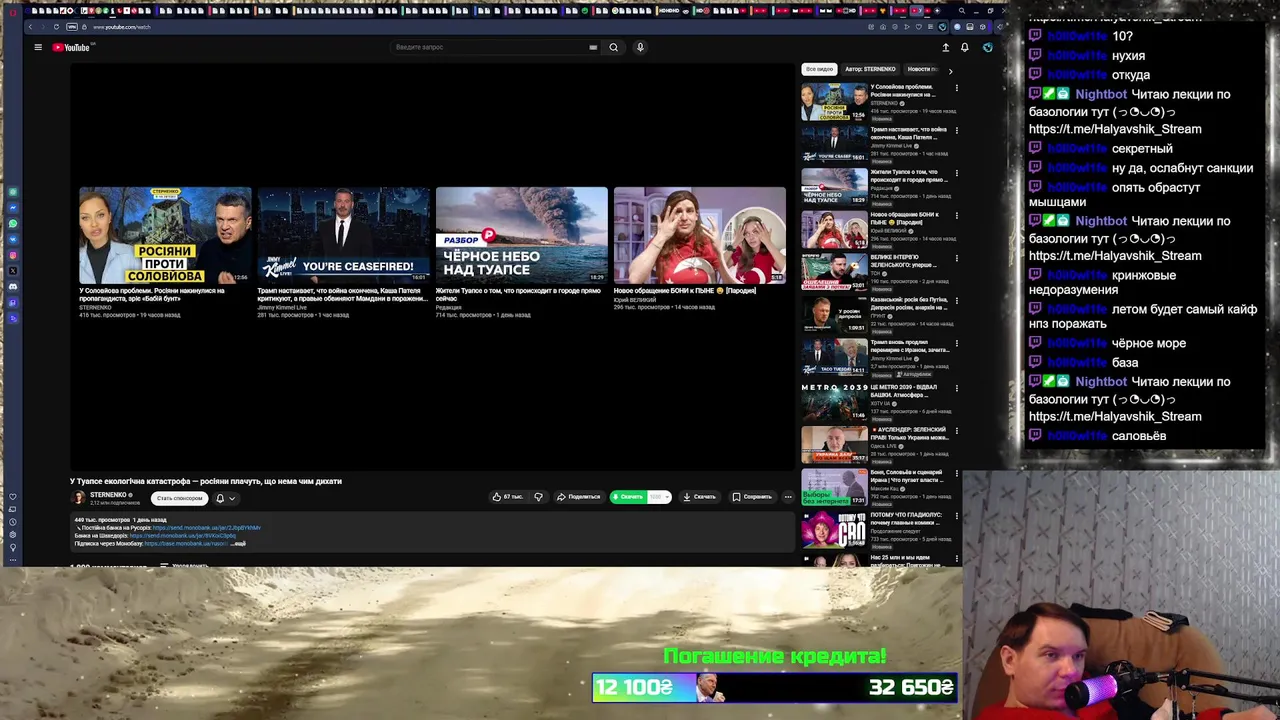Screen dimensions: 1280x720
Task: Click the STERNENKO channel avatar
Action: (78, 497)
